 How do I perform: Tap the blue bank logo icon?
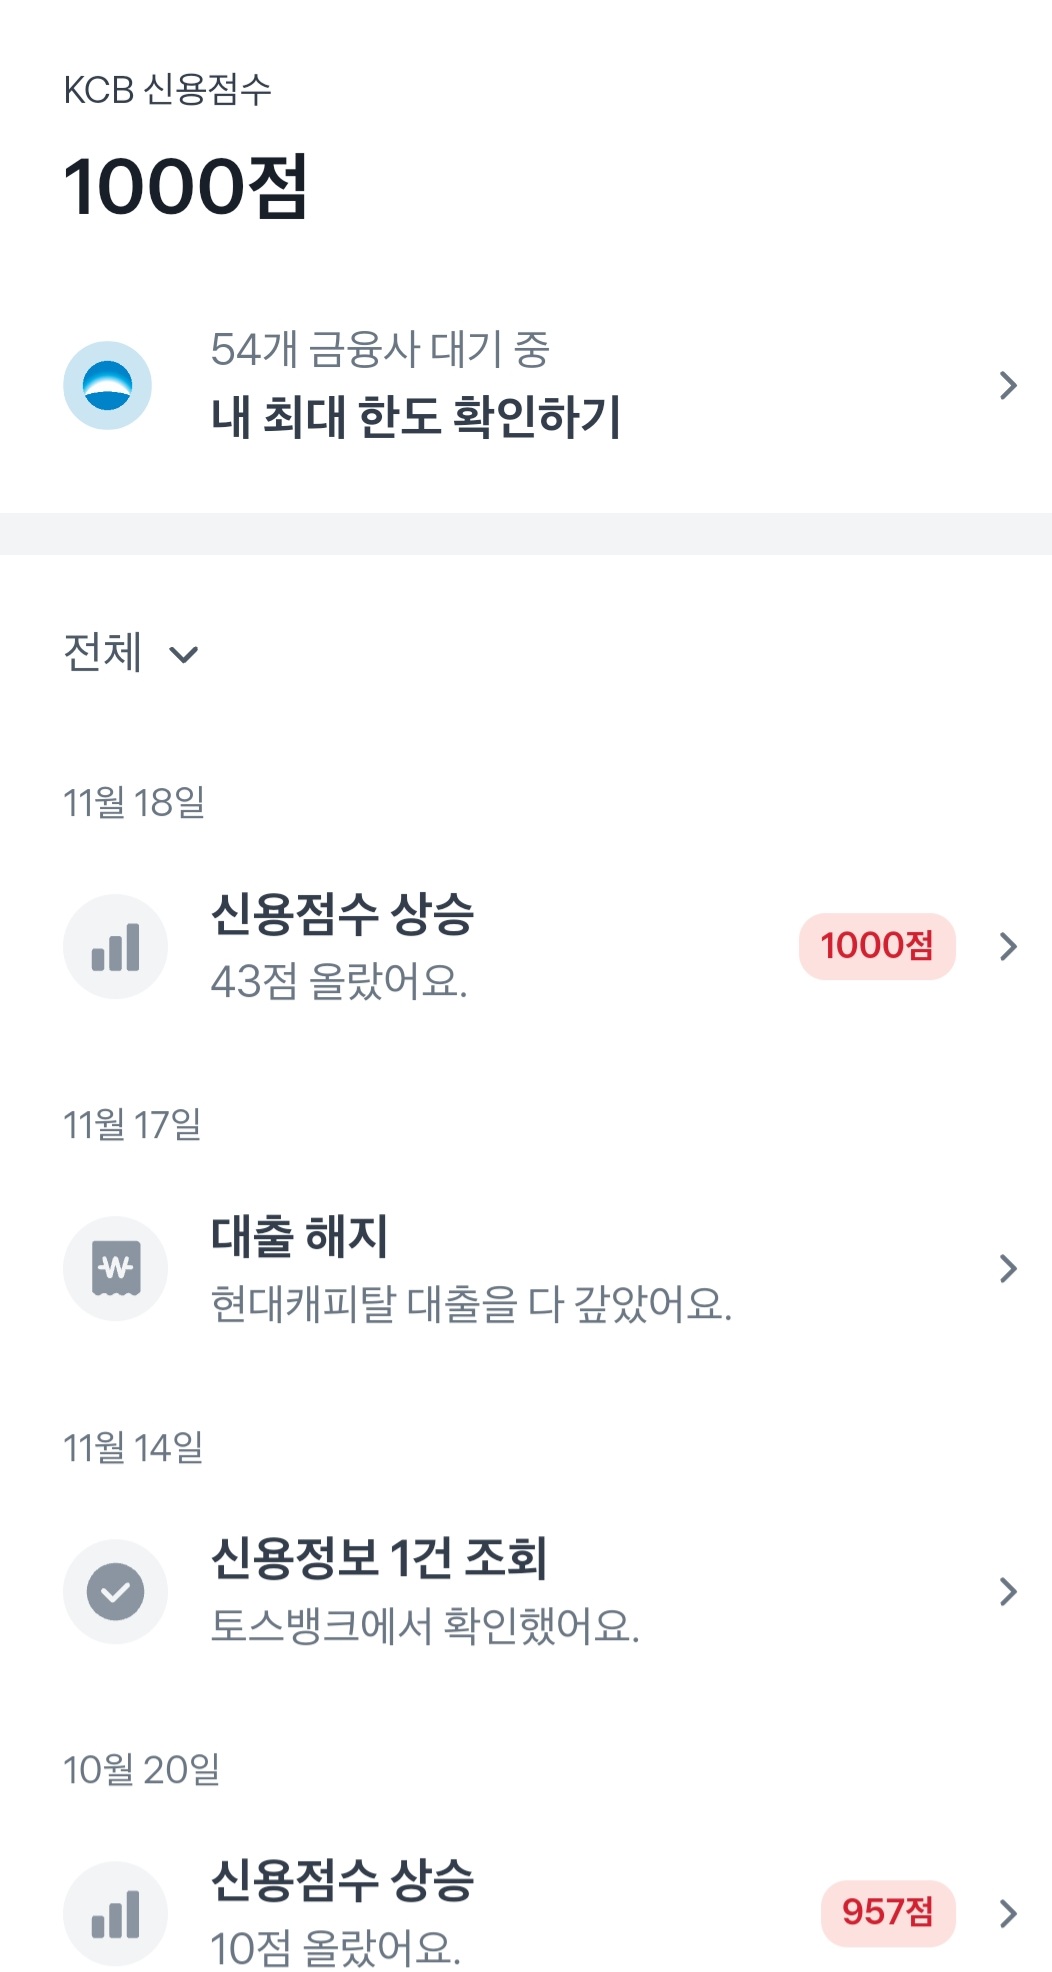click(107, 385)
